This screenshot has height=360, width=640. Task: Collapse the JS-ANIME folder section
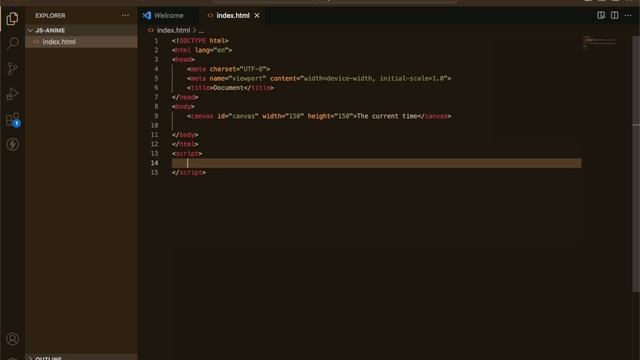(x=81, y=30)
